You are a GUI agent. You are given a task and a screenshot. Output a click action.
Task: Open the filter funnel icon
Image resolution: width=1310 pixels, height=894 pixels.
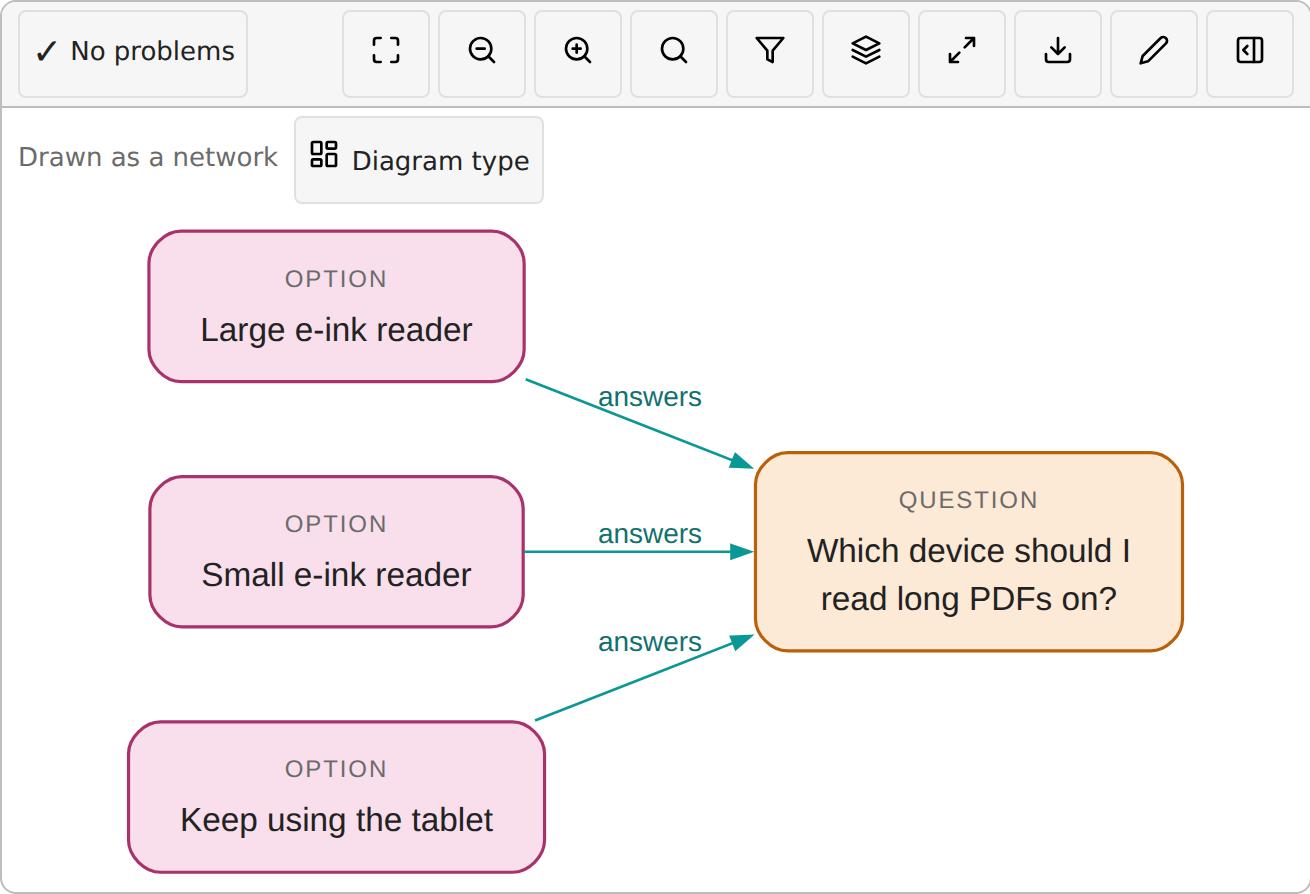click(770, 54)
